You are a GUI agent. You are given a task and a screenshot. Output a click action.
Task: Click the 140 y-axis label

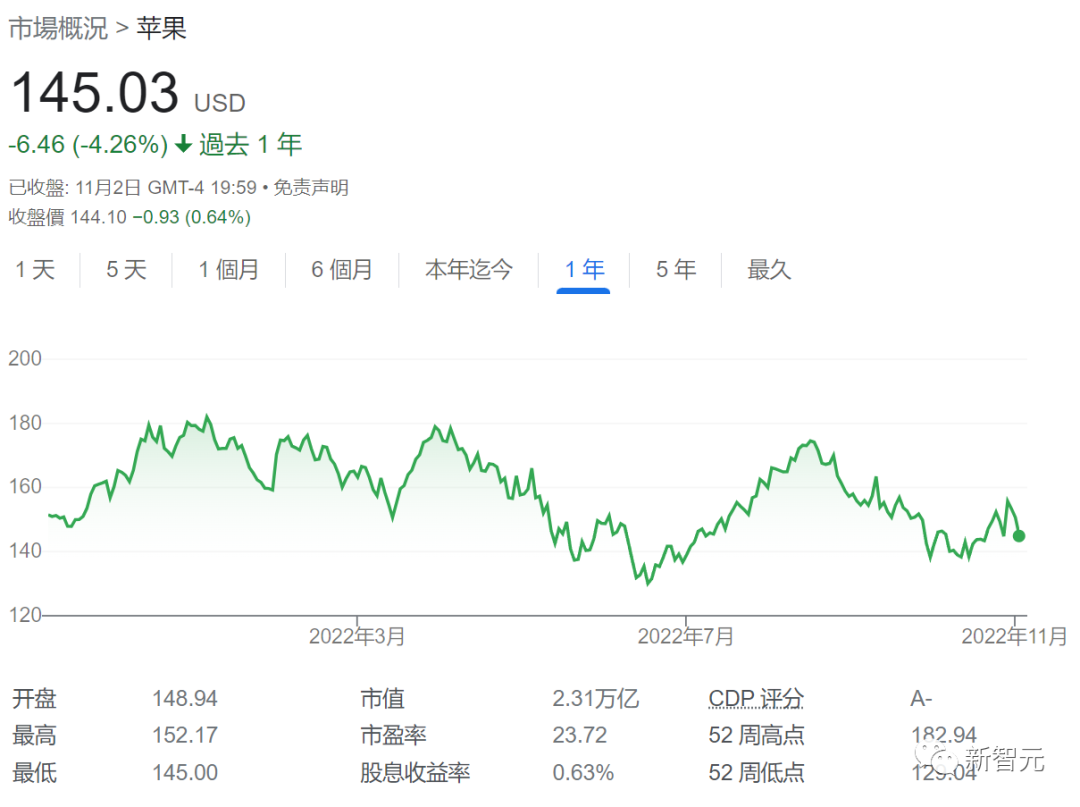pos(25,551)
